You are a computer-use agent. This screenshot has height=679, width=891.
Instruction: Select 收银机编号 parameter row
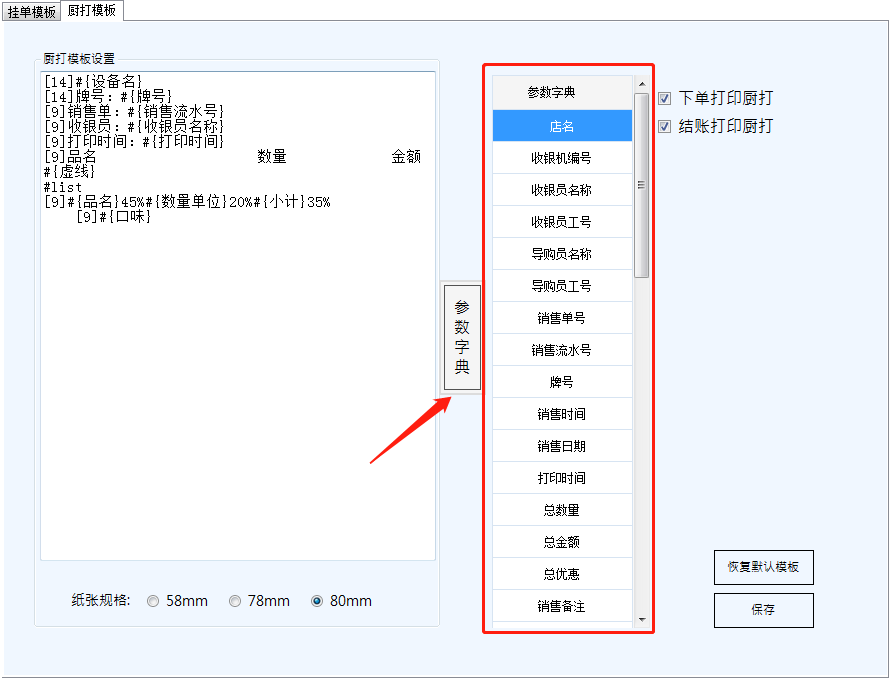coord(562,158)
